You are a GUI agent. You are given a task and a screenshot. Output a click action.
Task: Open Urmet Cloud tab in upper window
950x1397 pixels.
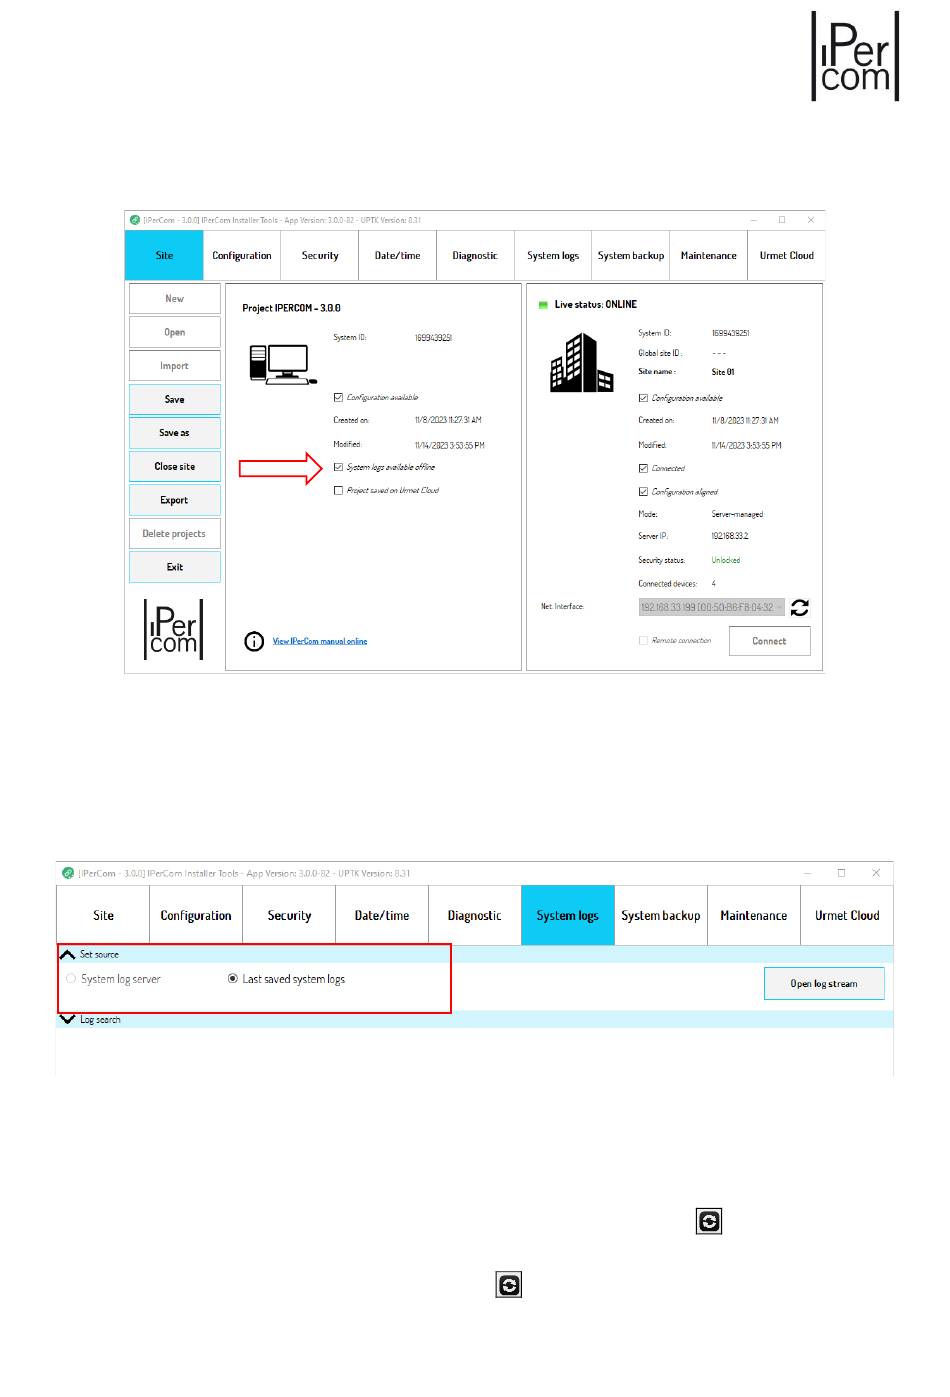(787, 255)
